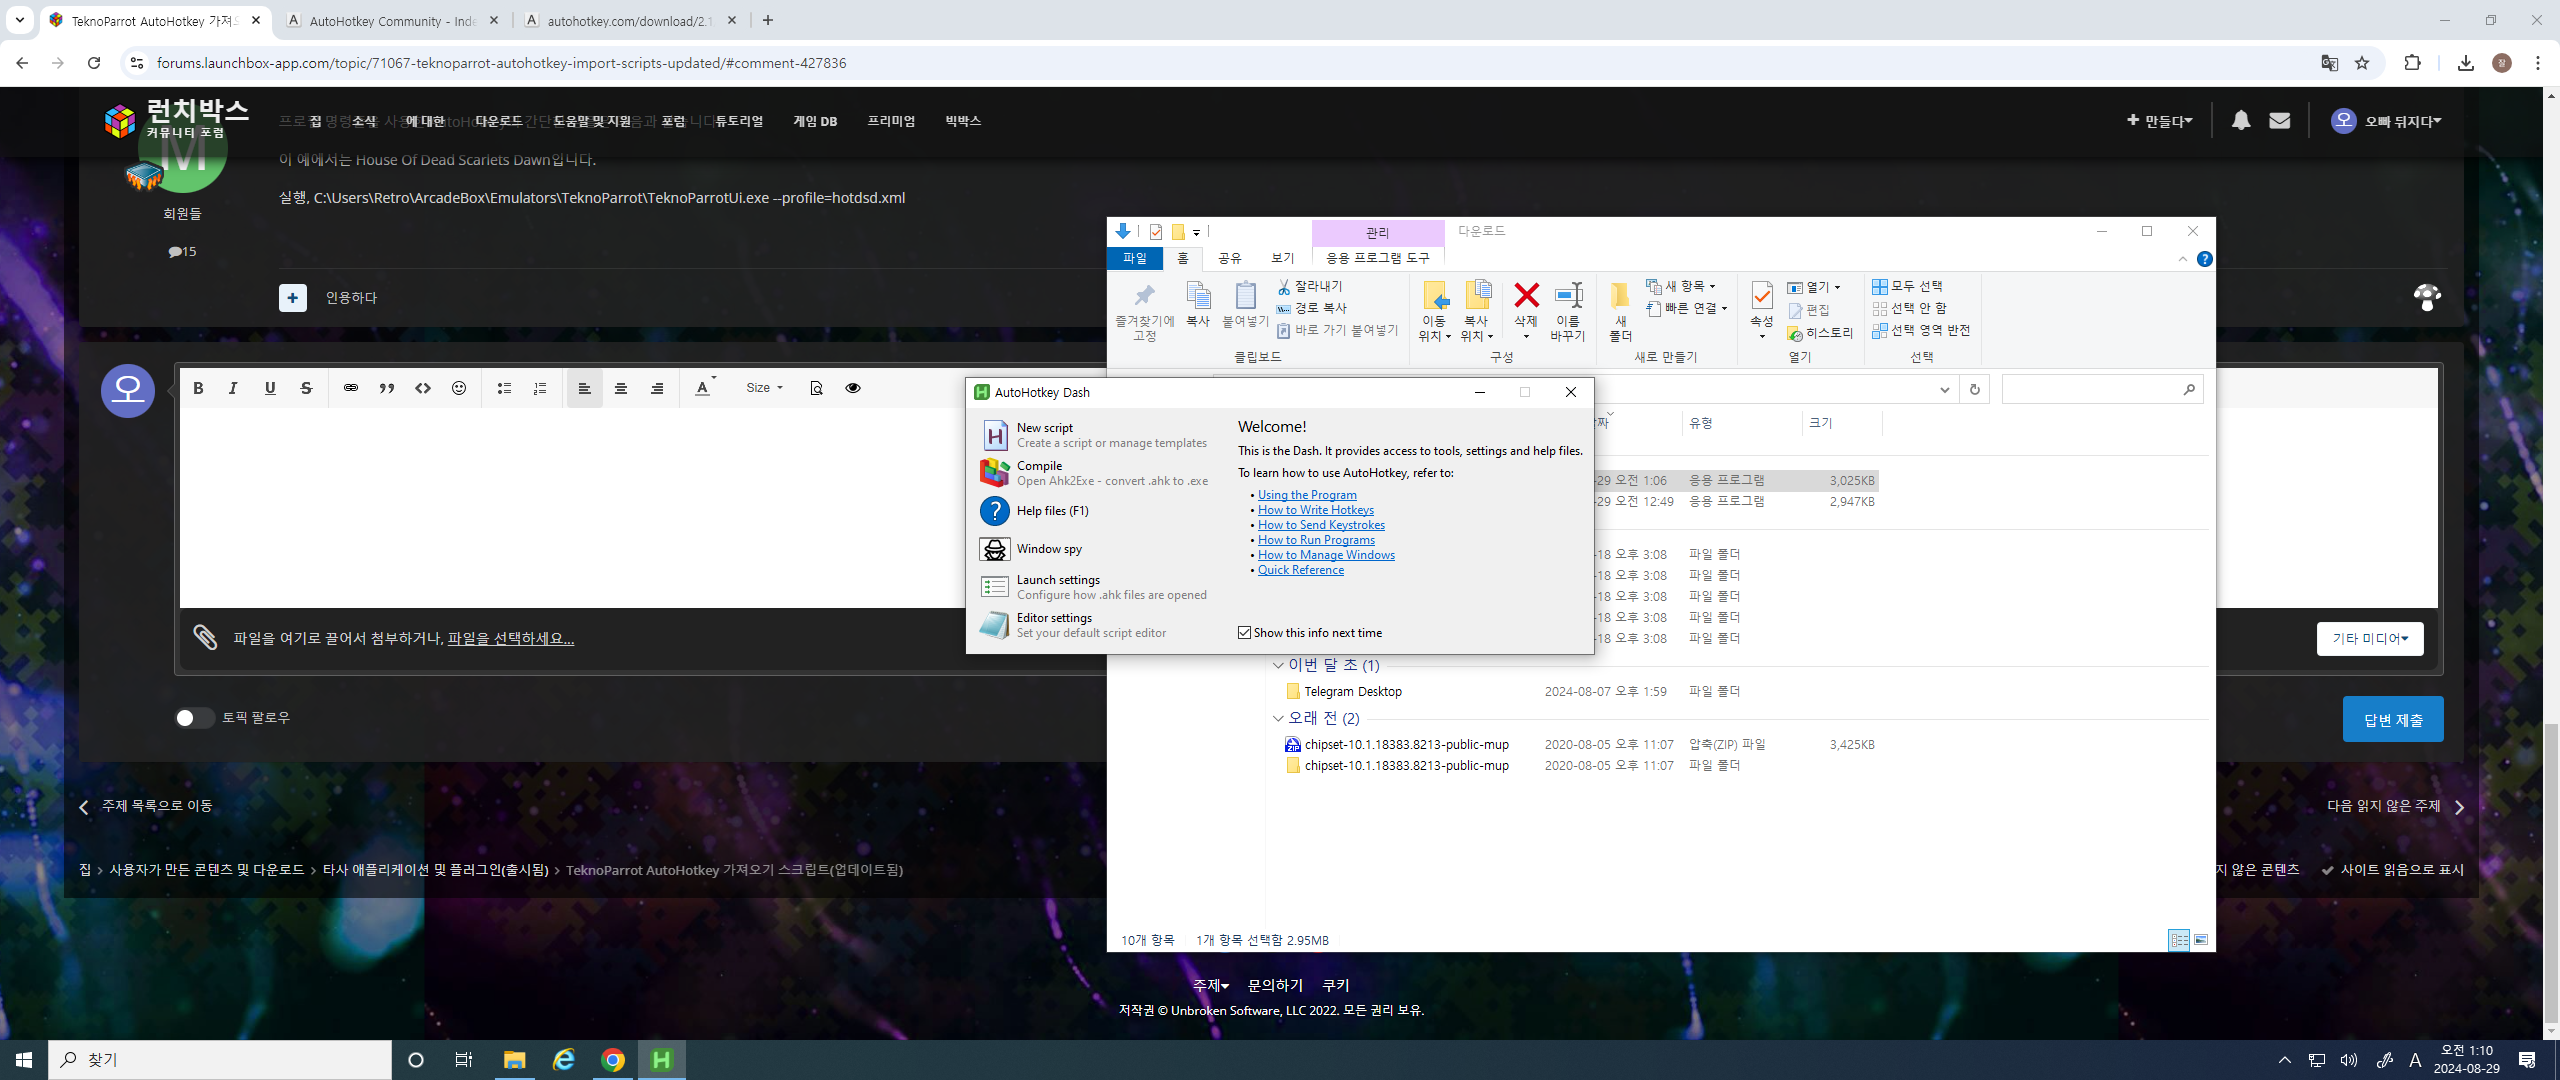Open 게임 DB in forum menu
This screenshot has width=2560, height=1080.
pyautogui.click(x=815, y=121)
